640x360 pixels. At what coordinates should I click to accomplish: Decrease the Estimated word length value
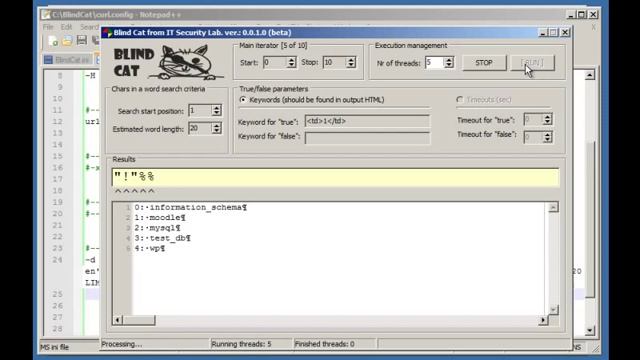pyautogui.click(x=217, y=131)
